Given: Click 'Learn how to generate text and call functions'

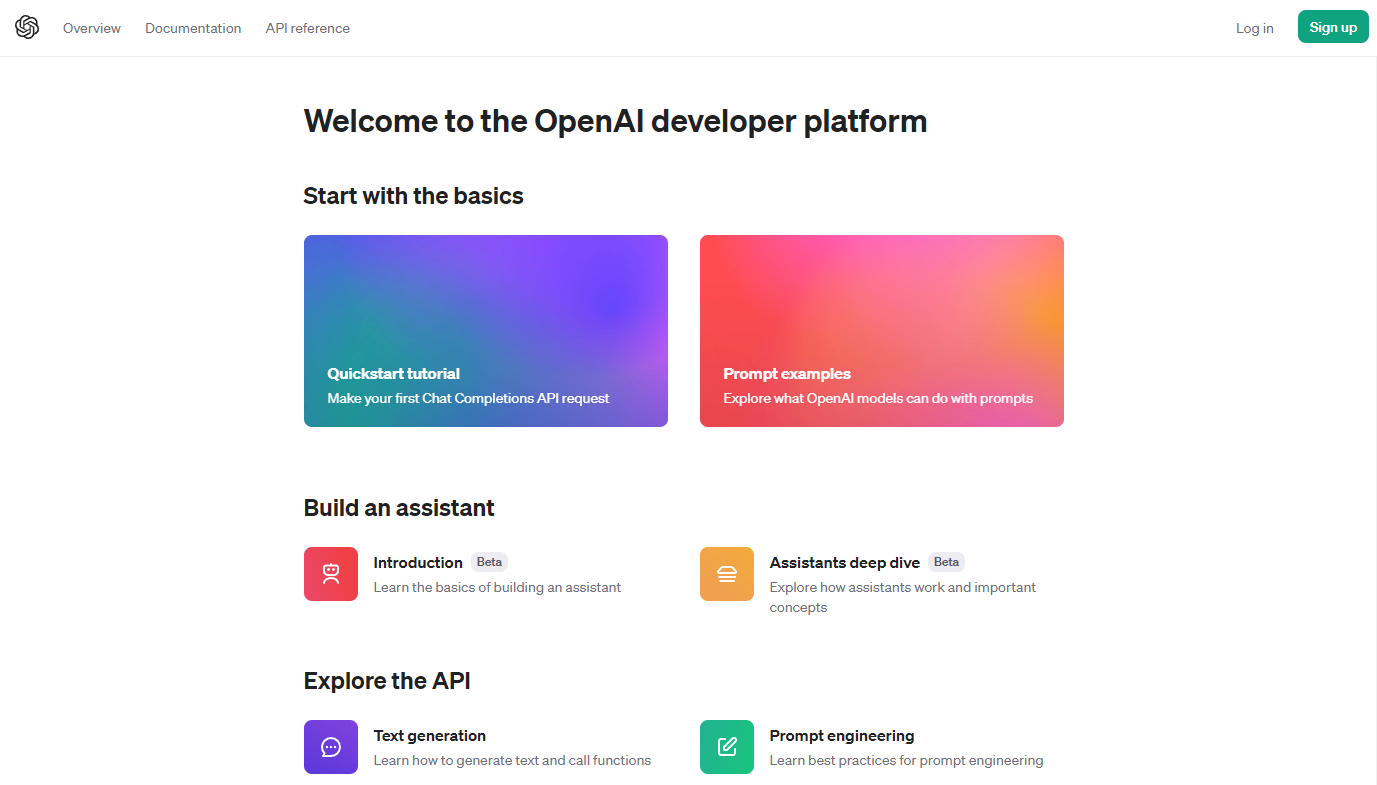Looking at the screenshot, I should point(512,760).
